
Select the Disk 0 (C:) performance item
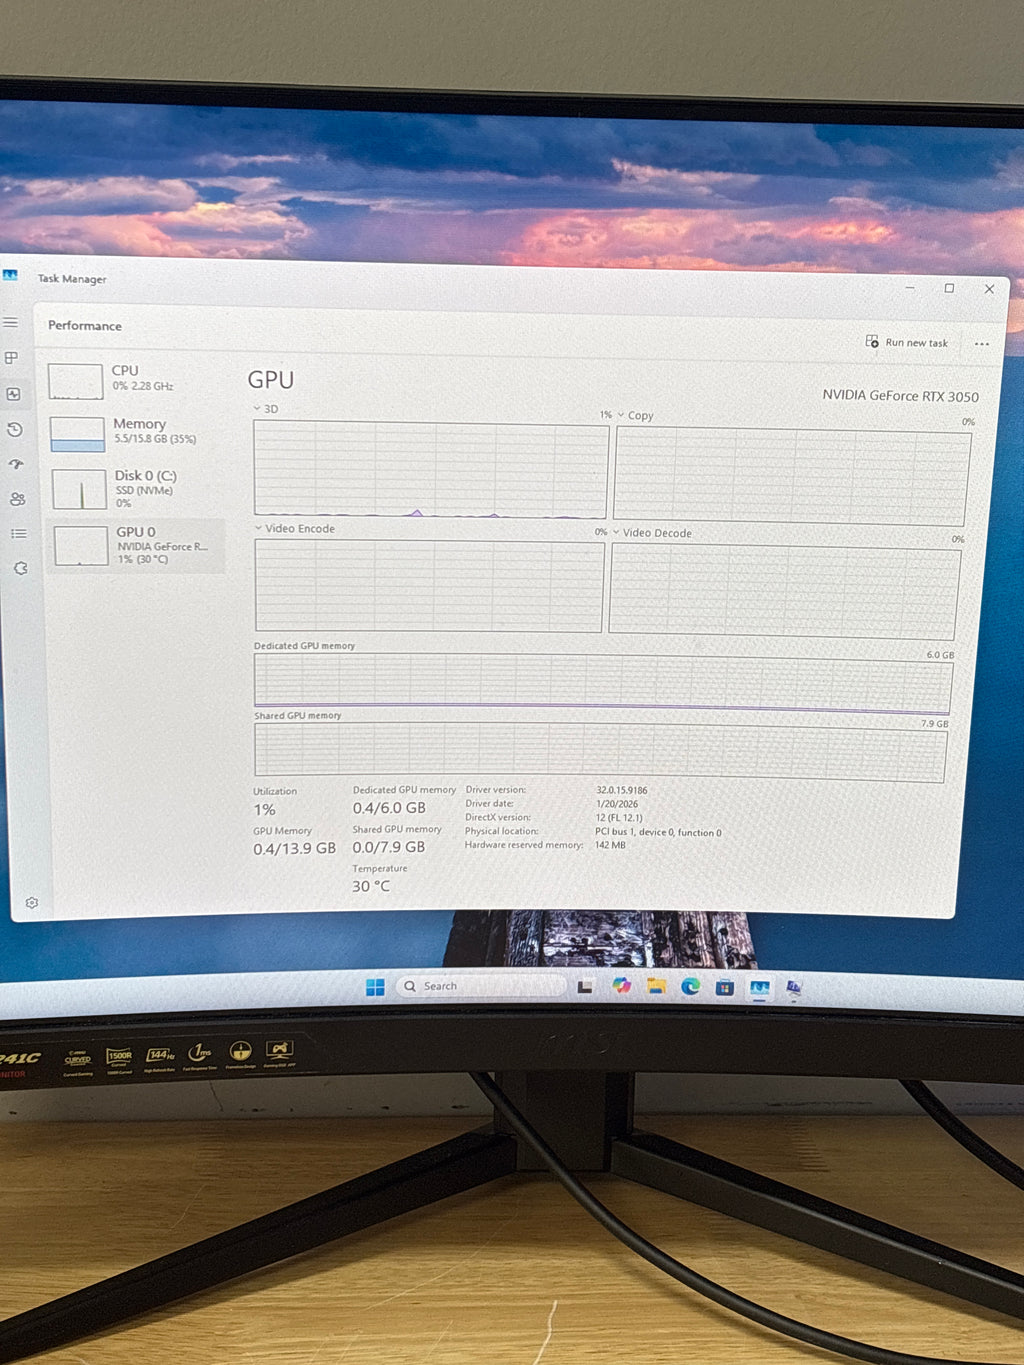tap(137, 488)
